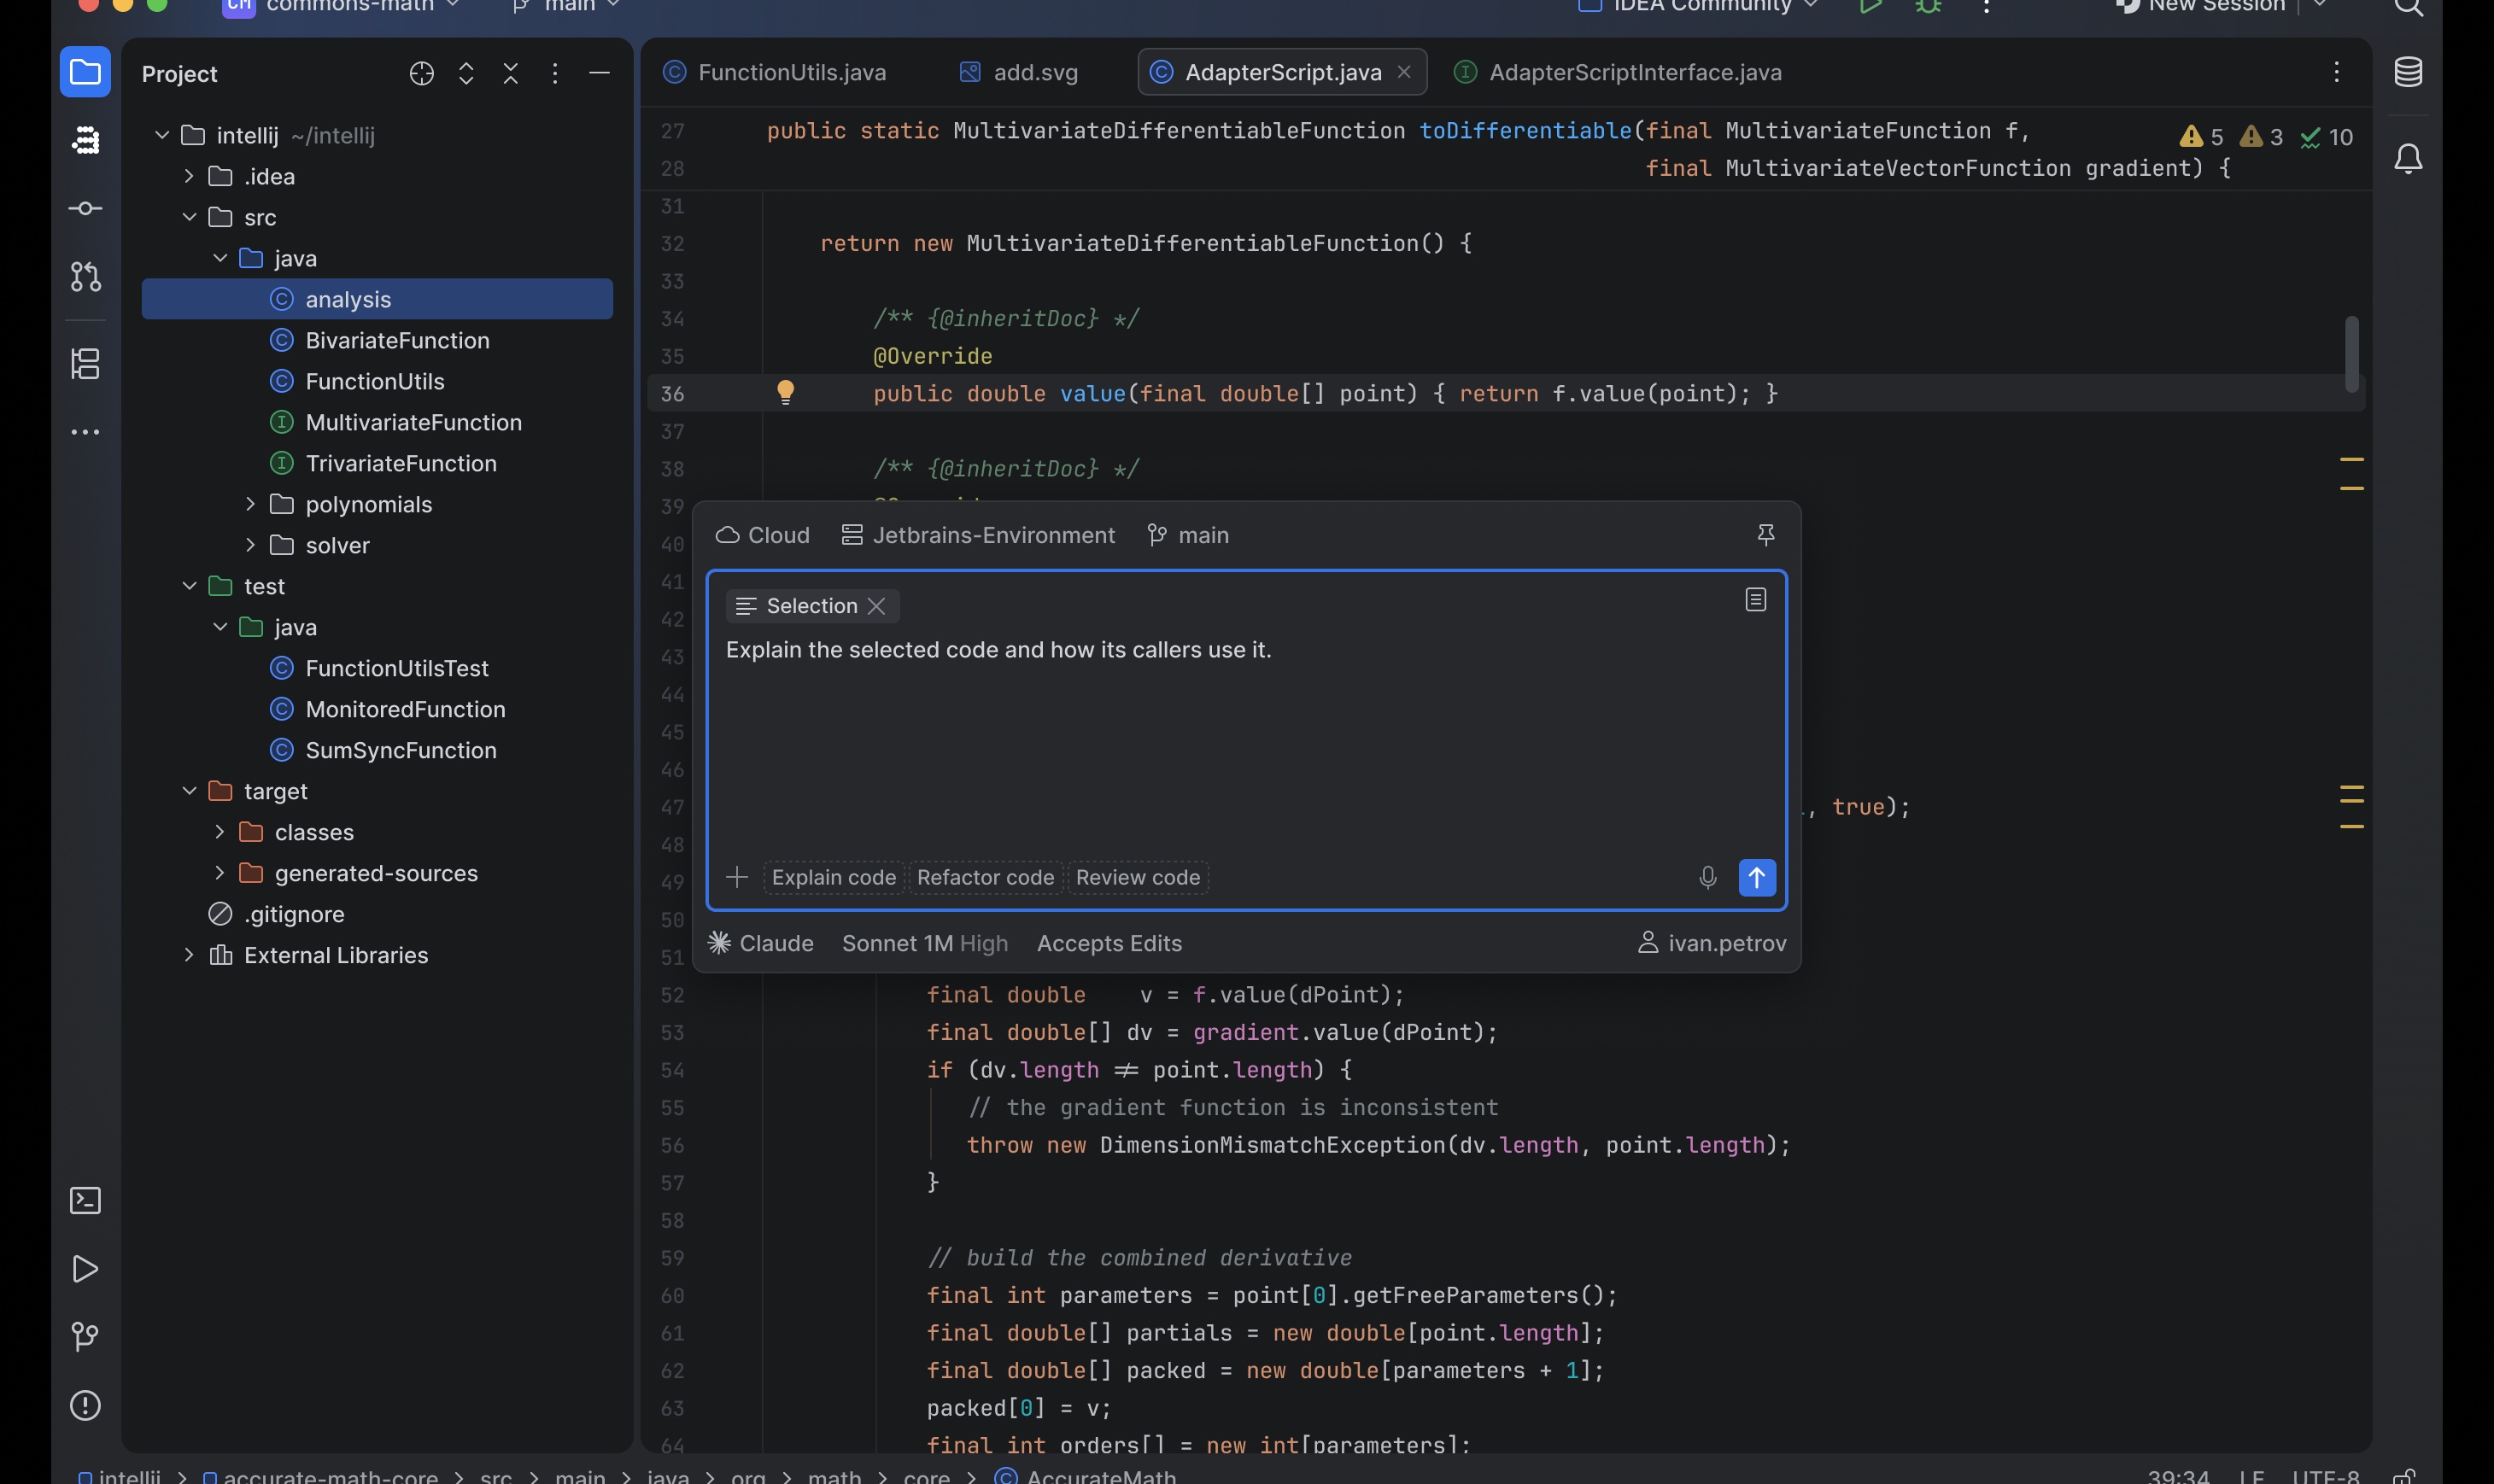Click the microphone voice input icon
2494x1484 pixels.
1708,877
